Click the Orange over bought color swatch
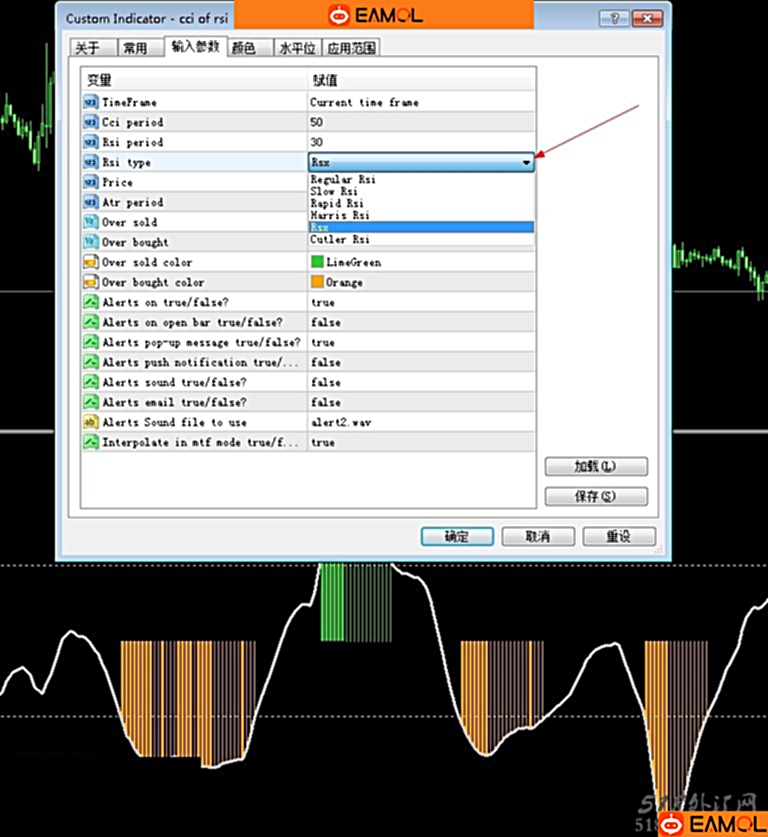 tap(317, 282)
